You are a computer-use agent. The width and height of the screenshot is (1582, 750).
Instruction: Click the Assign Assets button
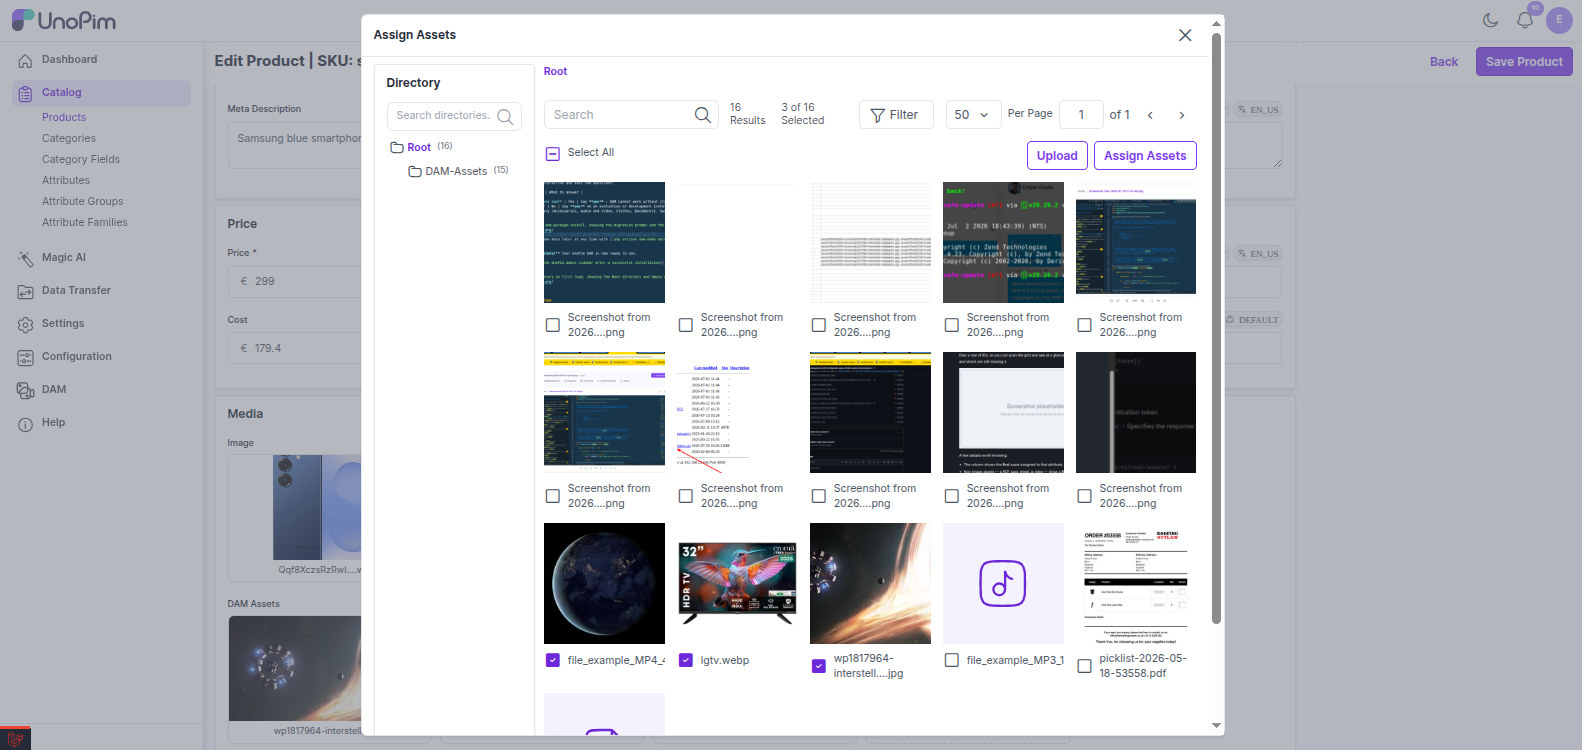click(1145, 156)
